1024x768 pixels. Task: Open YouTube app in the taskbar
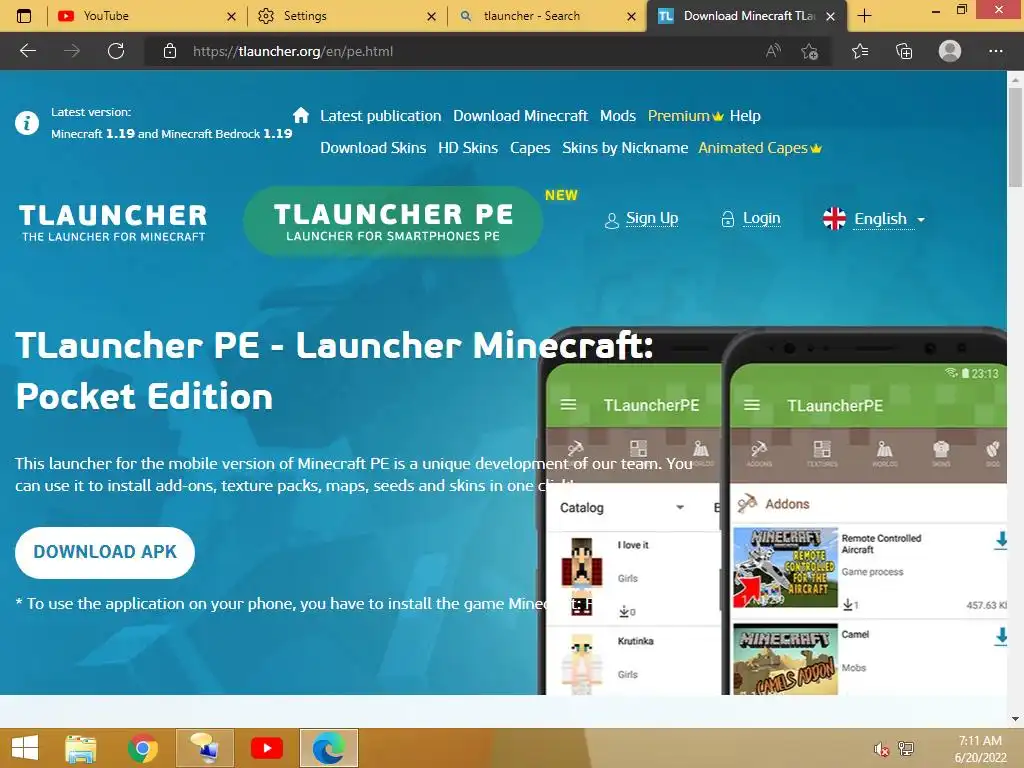click(x=266, y=748)
